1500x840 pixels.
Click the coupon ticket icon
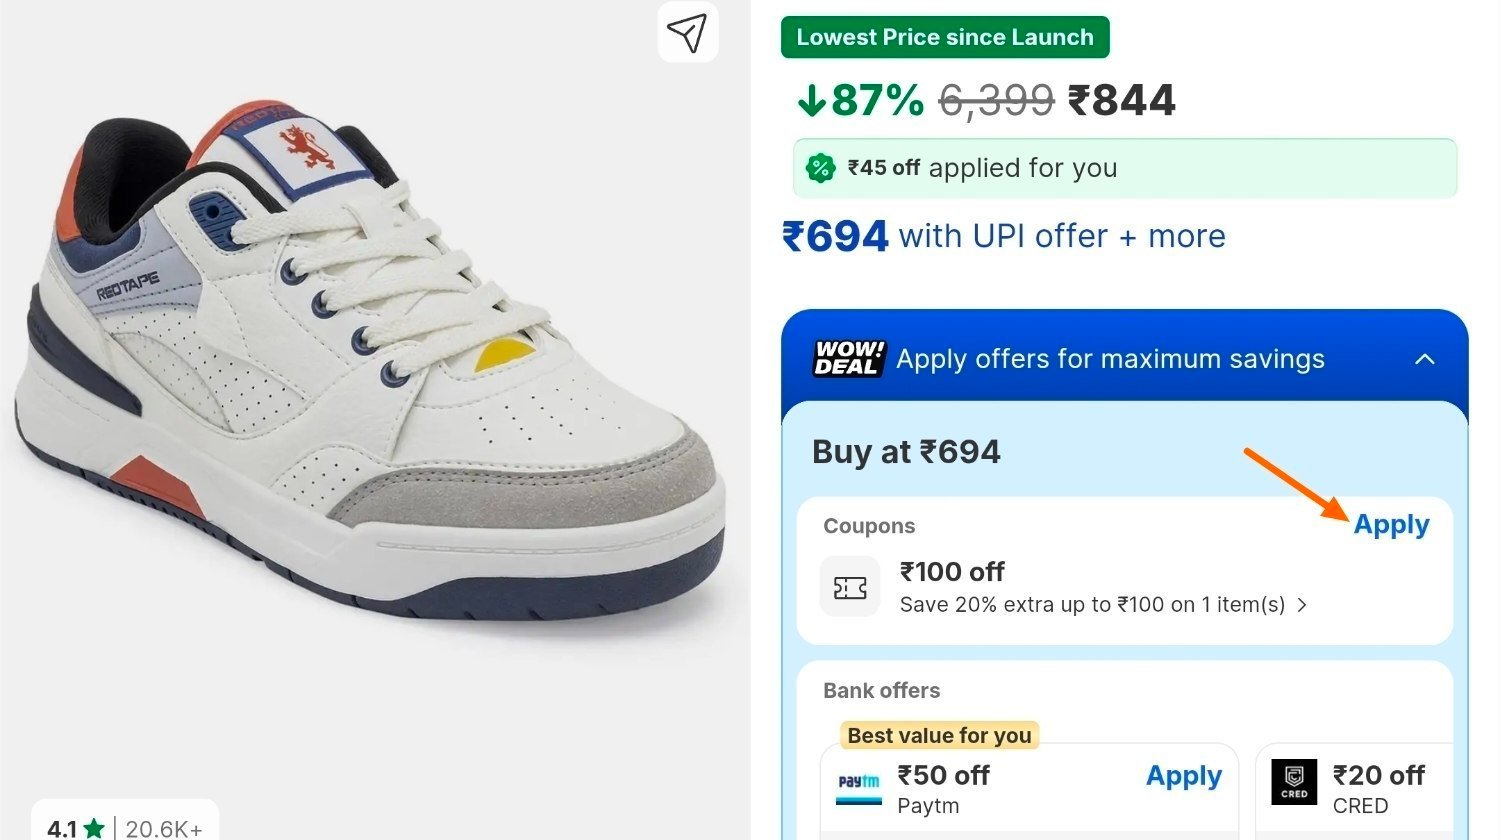850,587
